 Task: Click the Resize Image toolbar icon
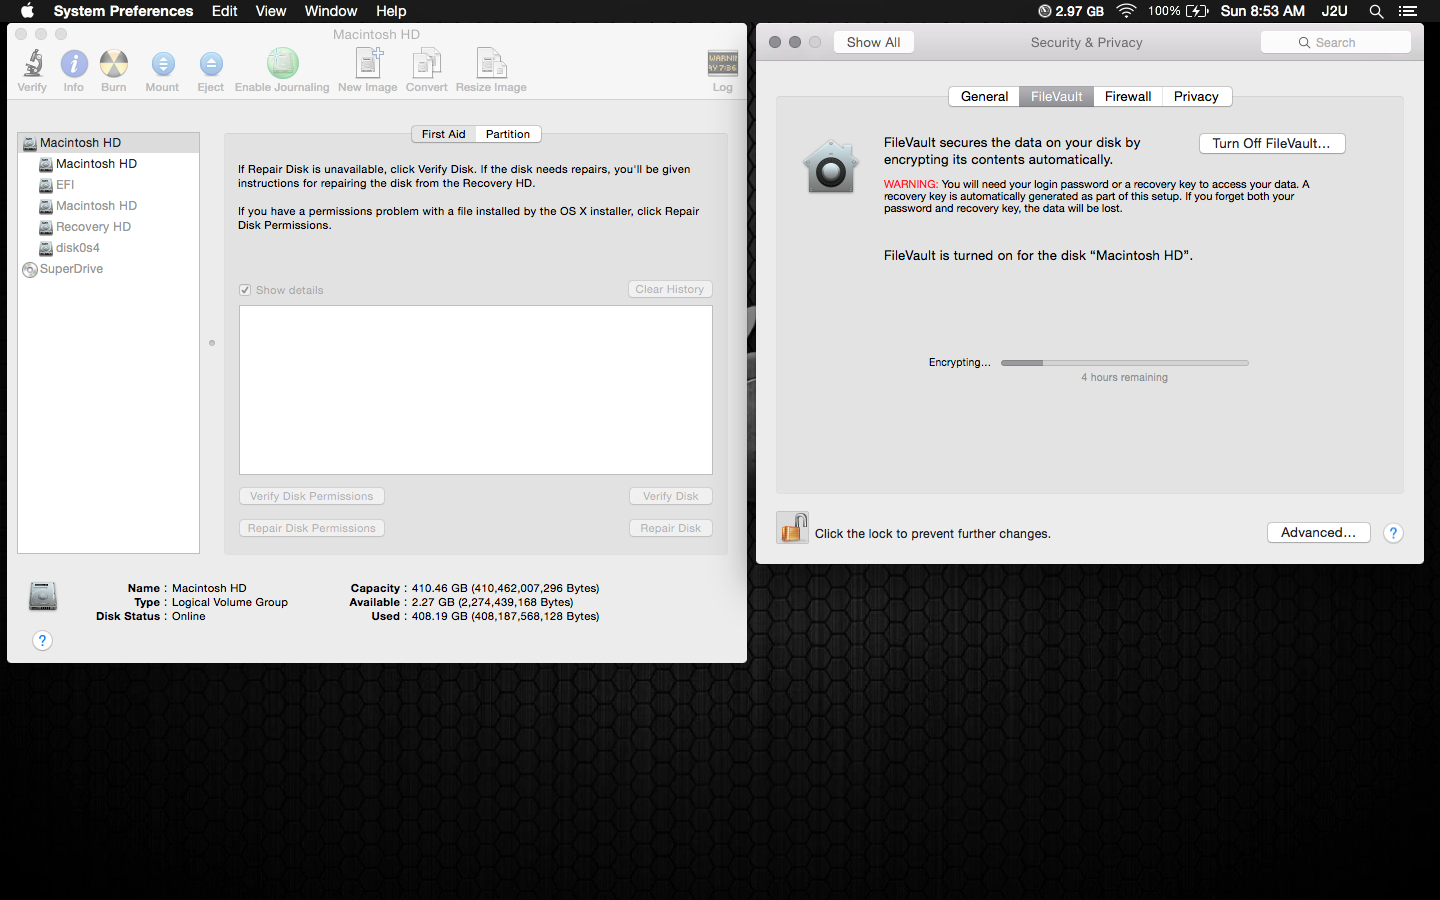491,63
